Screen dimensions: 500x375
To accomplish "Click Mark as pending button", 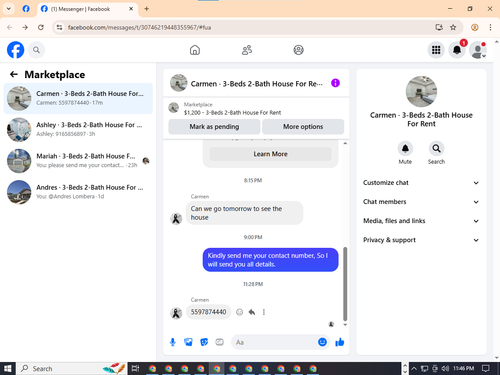I will point(214,127).
